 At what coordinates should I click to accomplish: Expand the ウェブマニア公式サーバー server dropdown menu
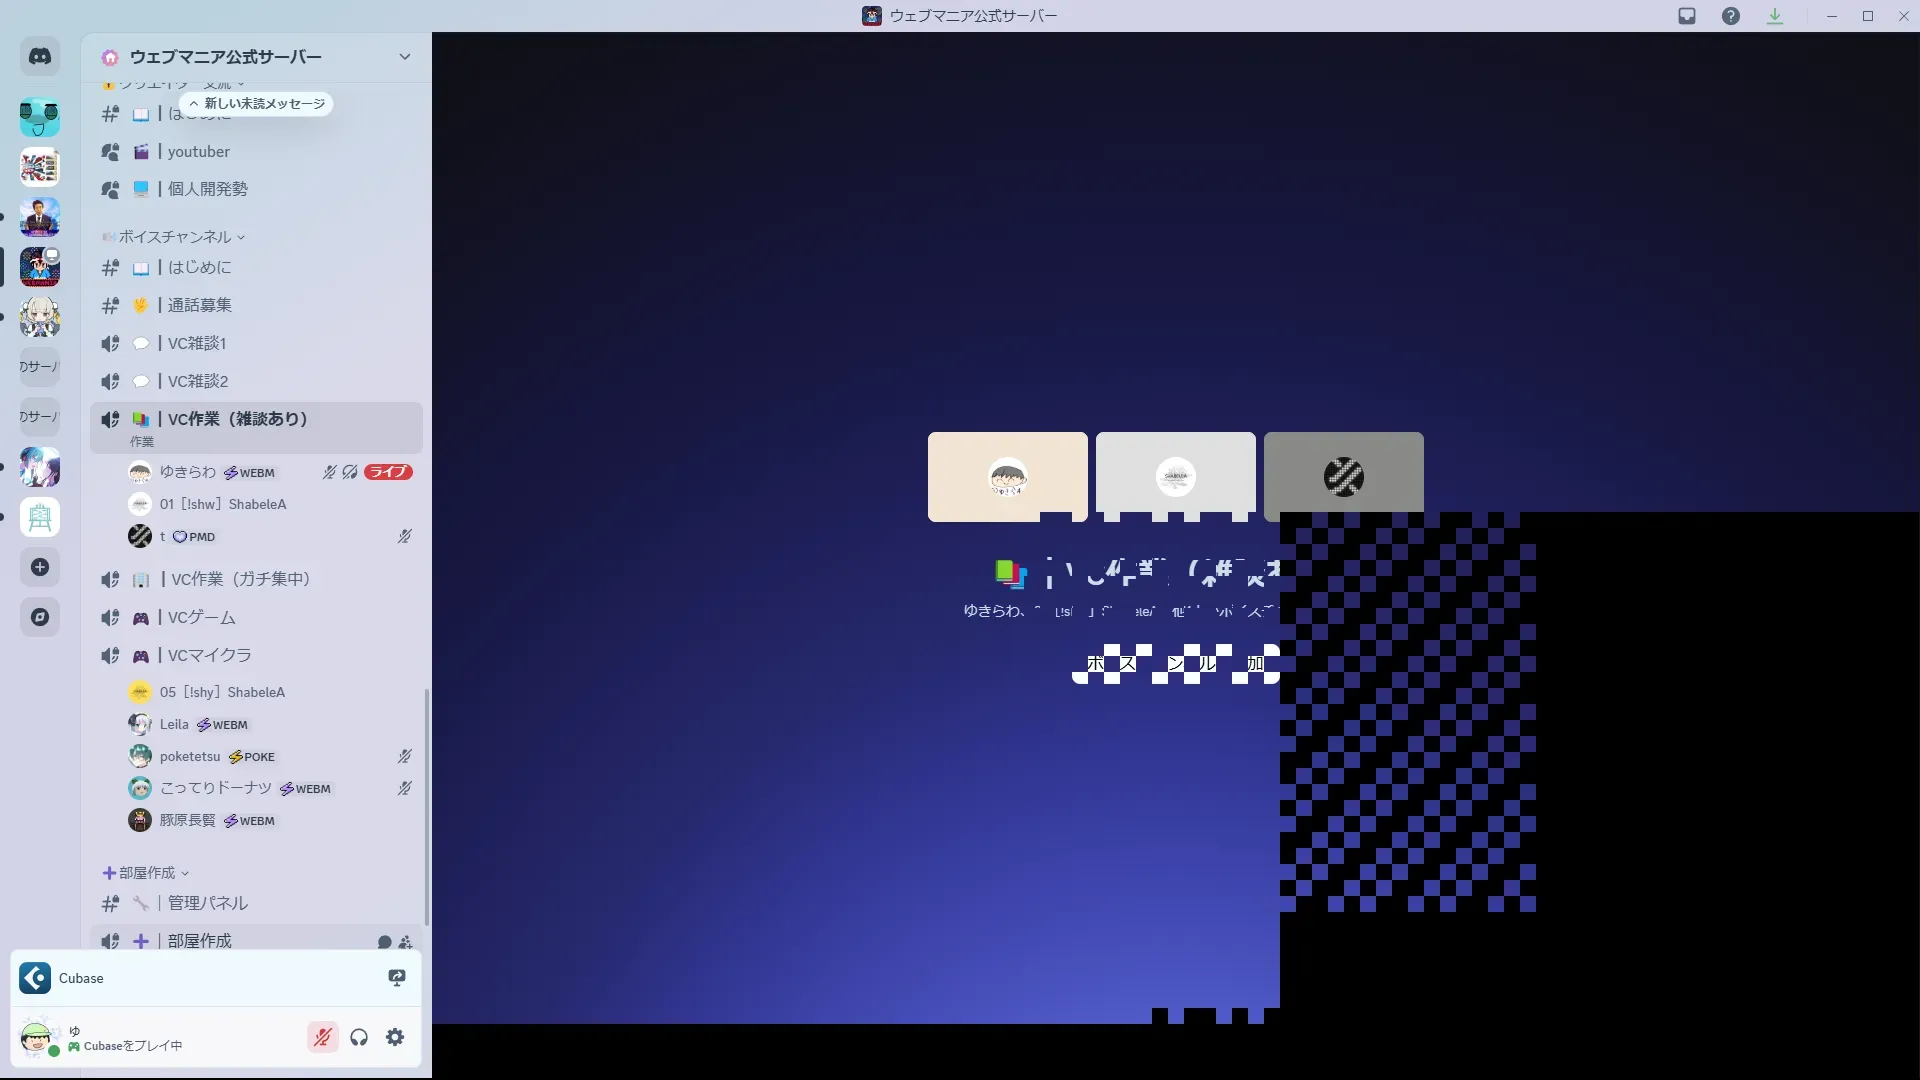[404, 57]
